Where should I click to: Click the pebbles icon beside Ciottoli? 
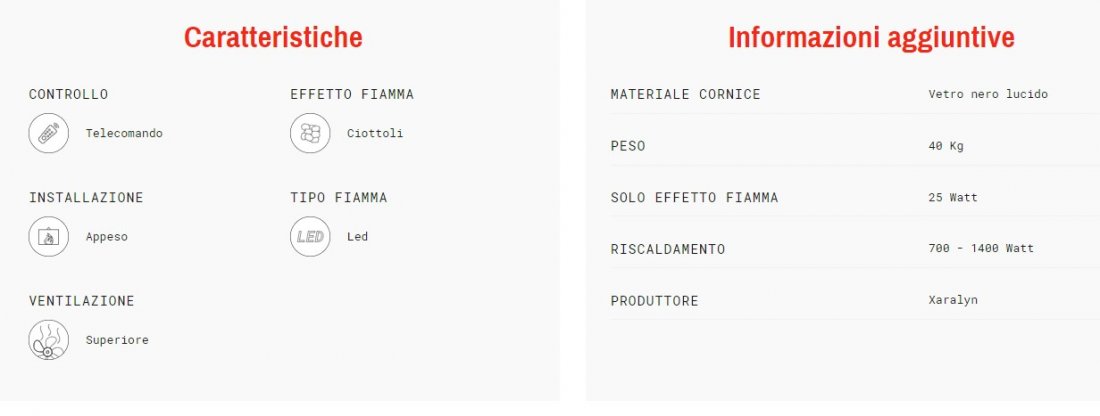pos(310,133)
